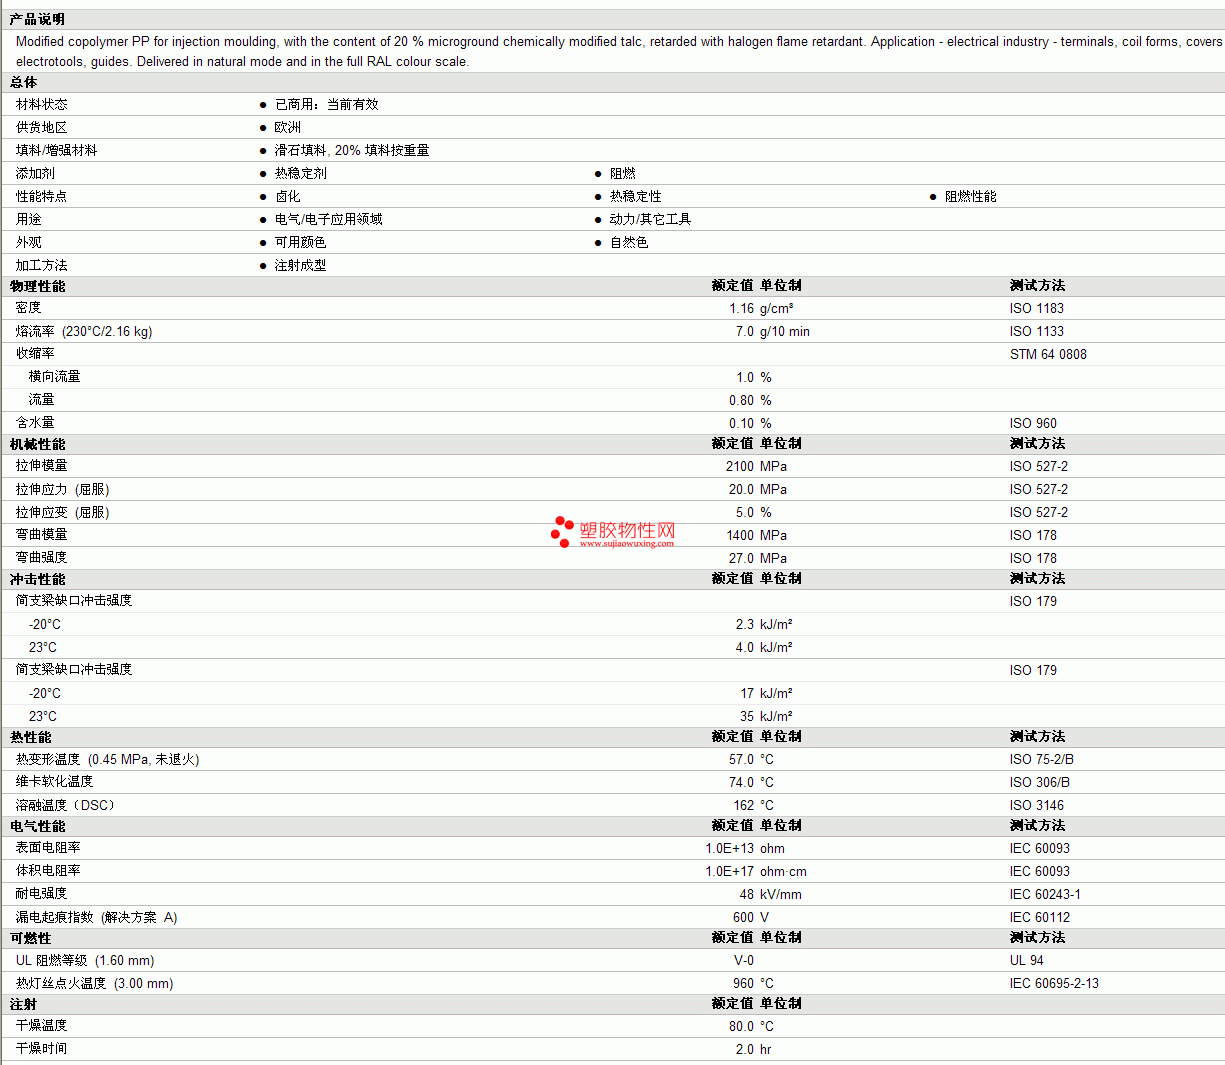1225x1065 pixels.
Task: Select '热灯丝点火温度 (3.00 mm)' label
Action: [95, 983]
